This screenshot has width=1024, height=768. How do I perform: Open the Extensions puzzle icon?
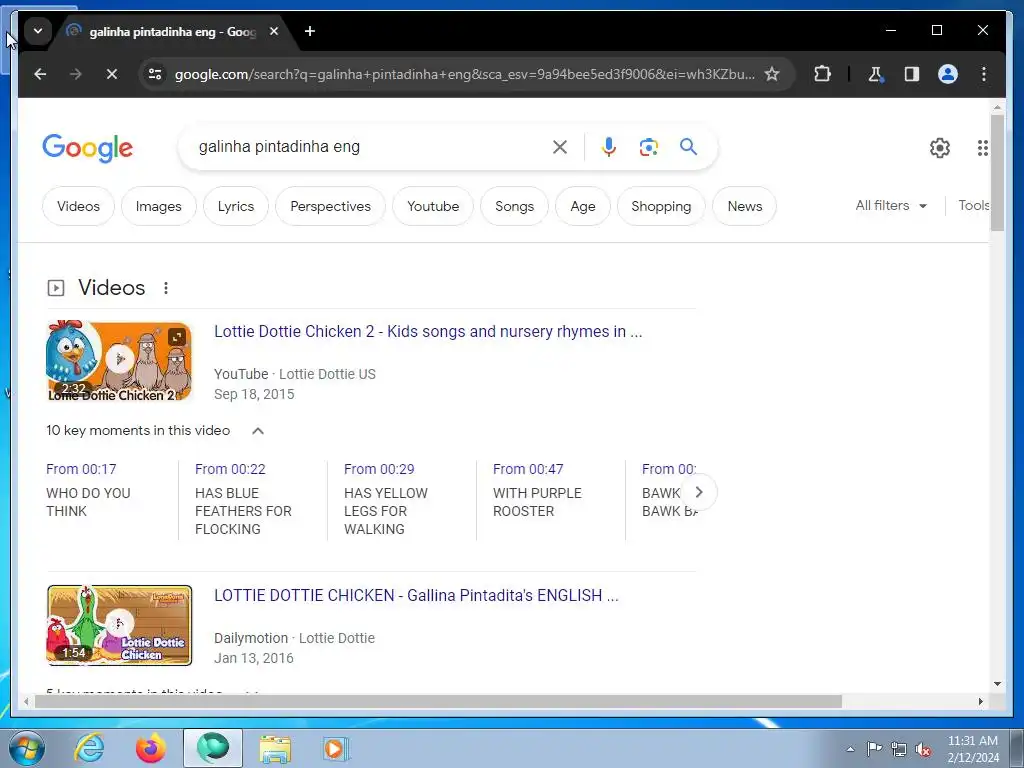pyautogui.click(x=822, y=74)
